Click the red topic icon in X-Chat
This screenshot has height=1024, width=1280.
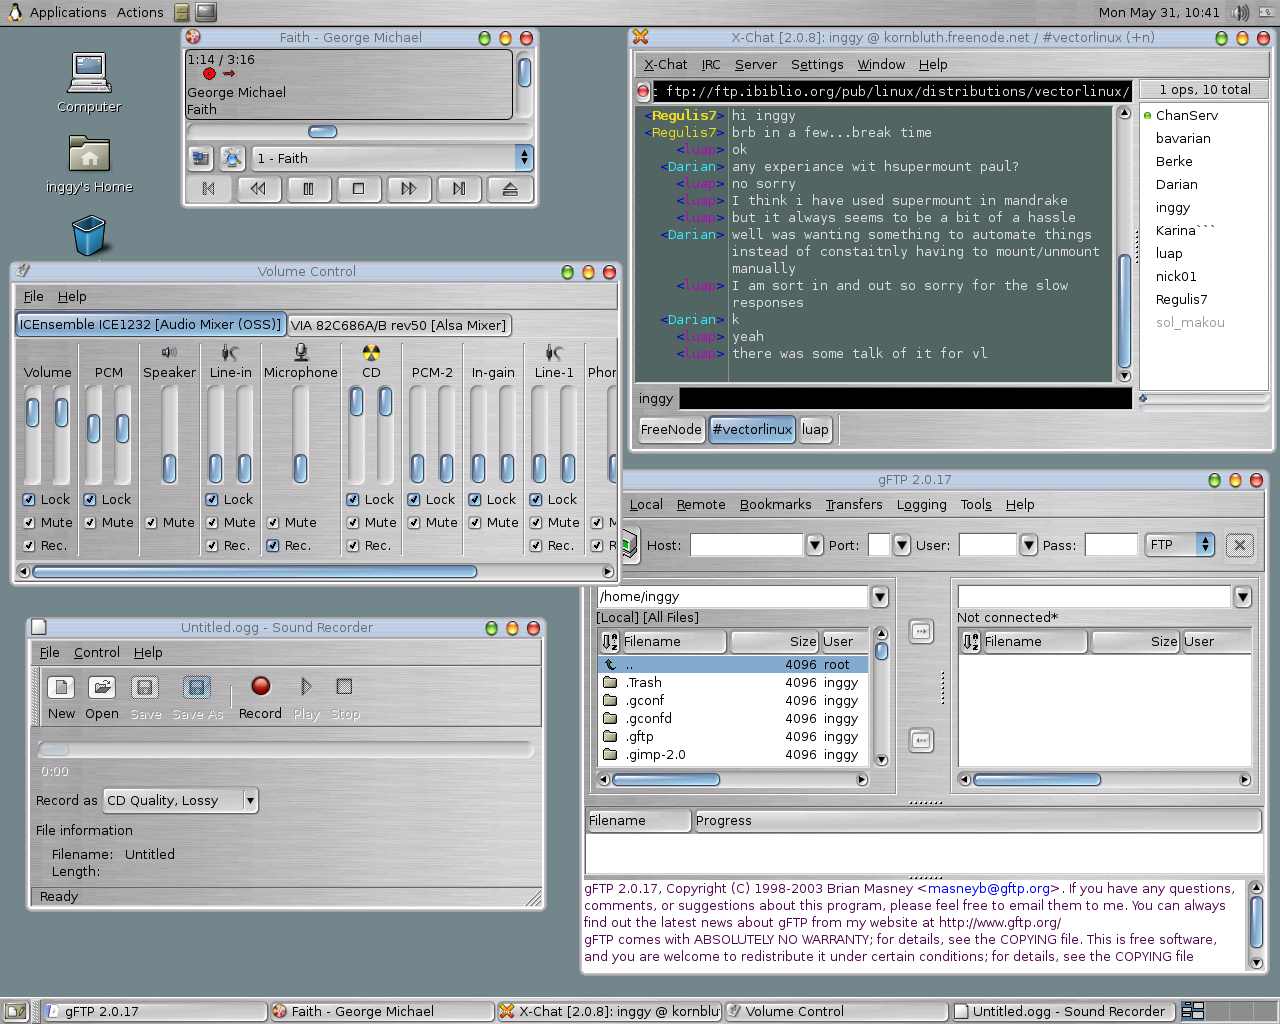point(643,91)
